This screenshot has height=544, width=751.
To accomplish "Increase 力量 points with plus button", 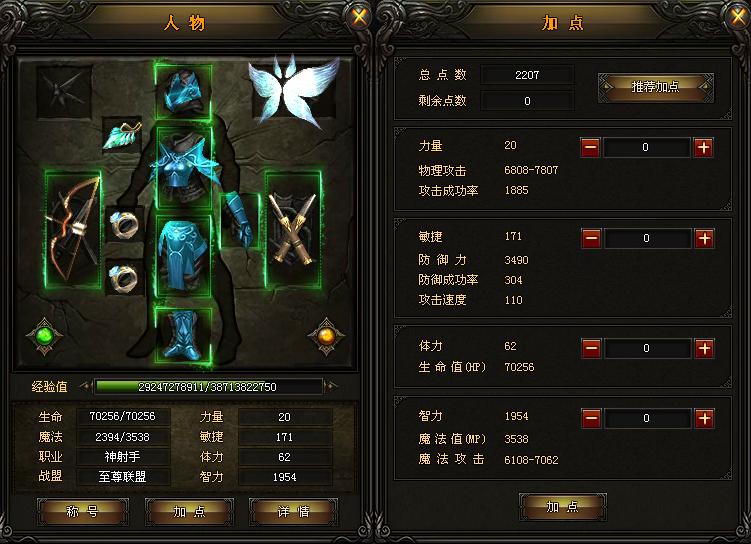I will coord(704,147).
